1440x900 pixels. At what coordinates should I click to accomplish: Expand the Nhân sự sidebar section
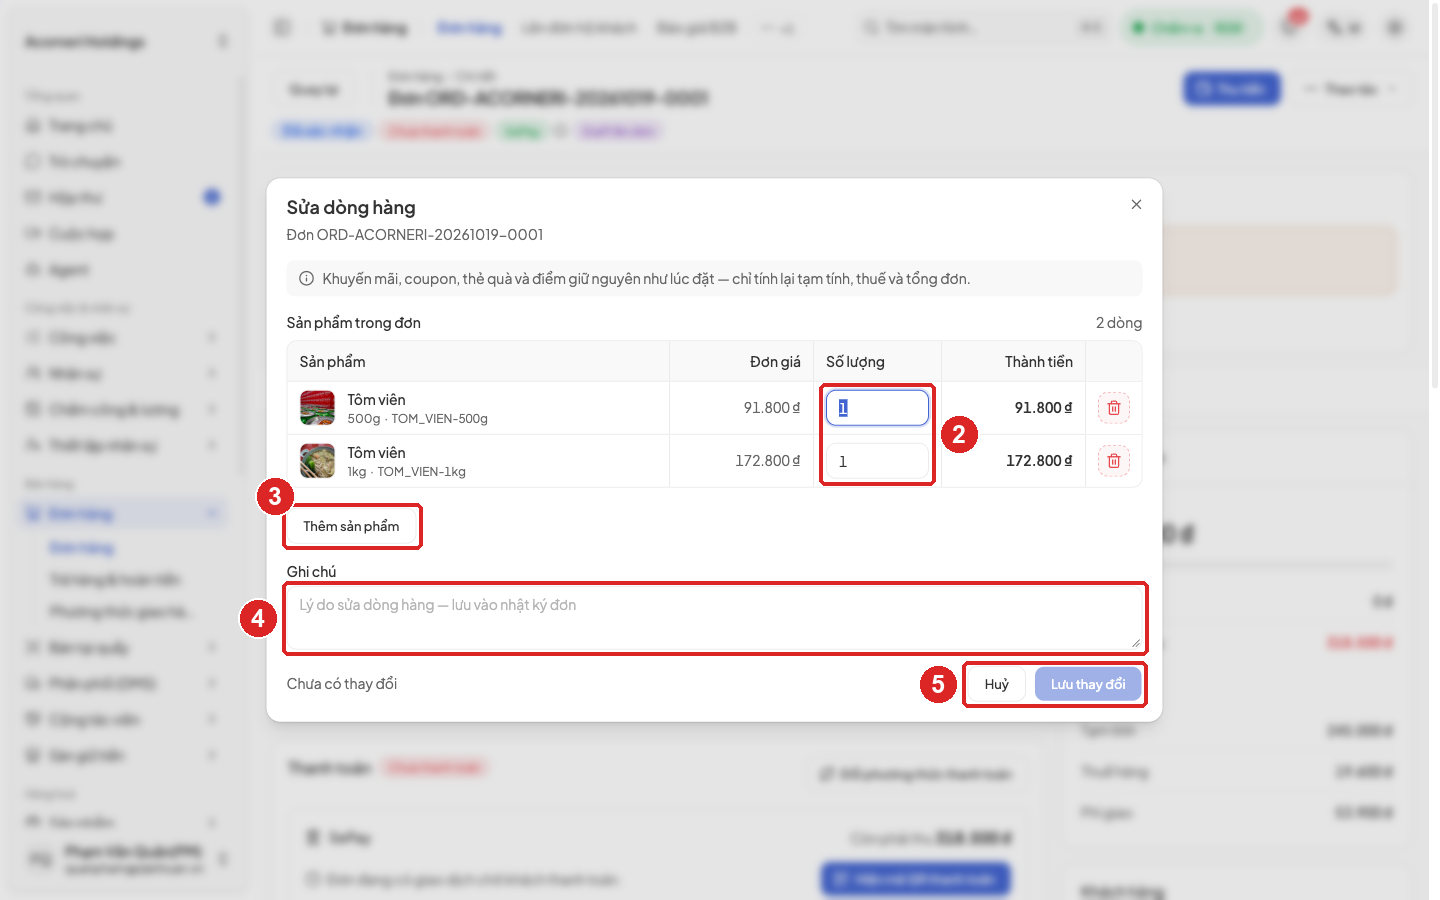click(120, 374)
